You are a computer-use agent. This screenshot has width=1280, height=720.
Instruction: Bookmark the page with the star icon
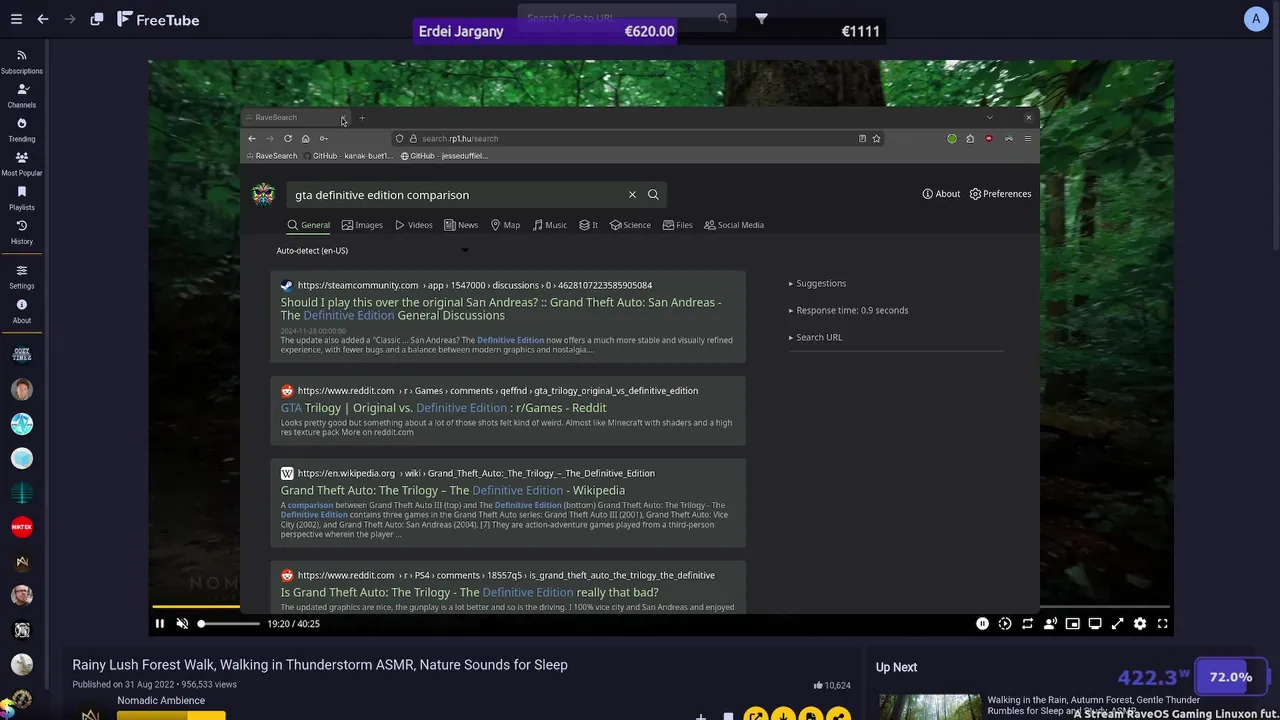coord(876,138)
